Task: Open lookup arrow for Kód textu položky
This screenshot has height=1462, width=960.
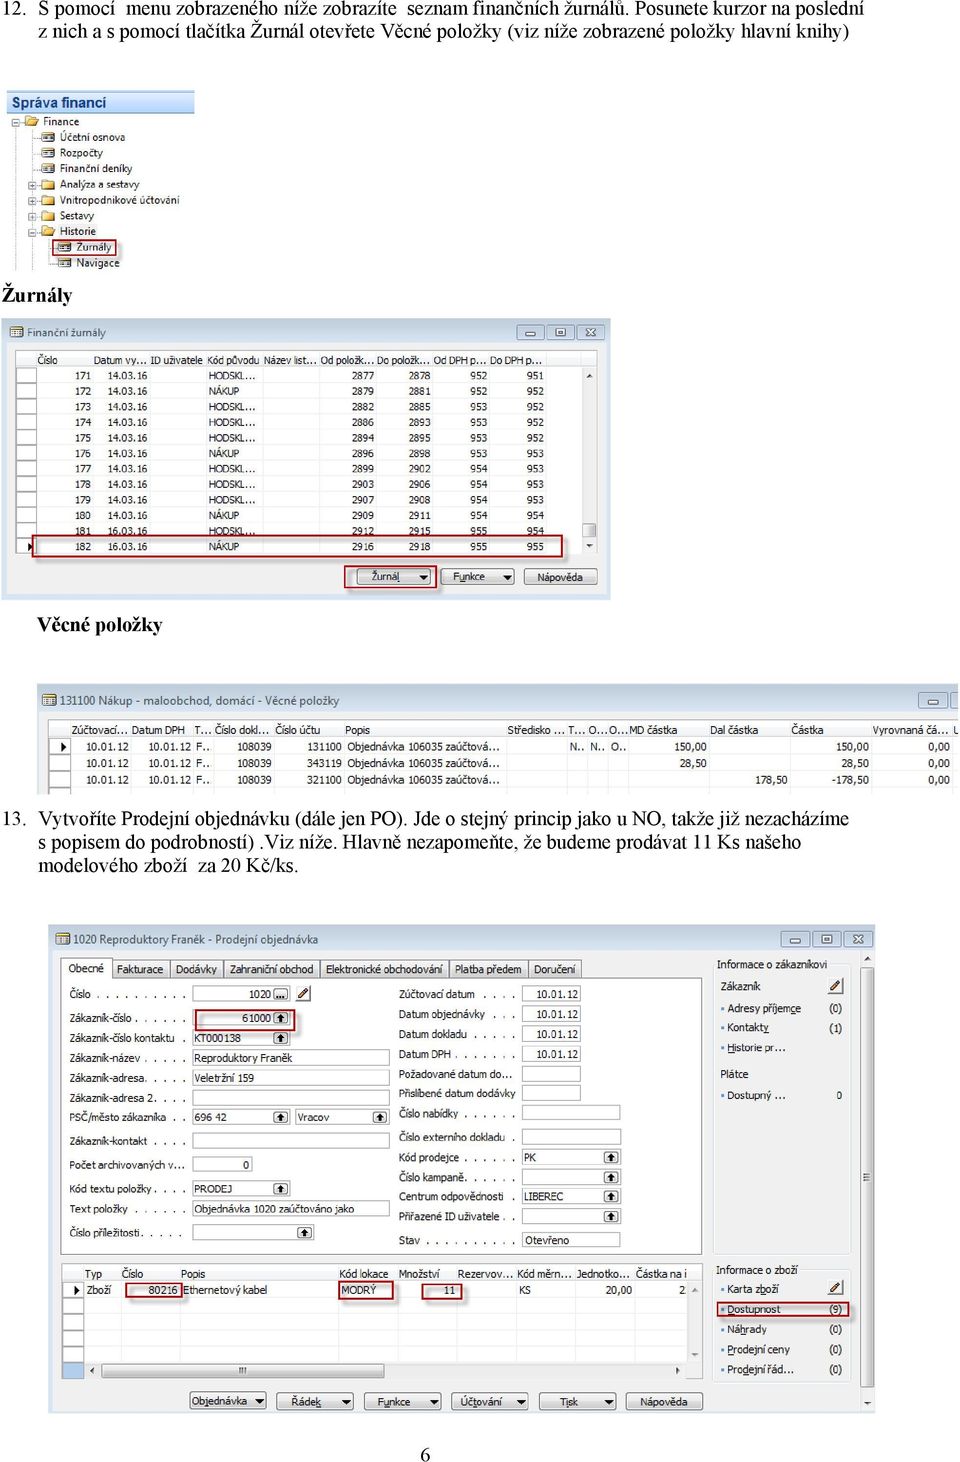Action: pyautogui.click(x=281, y=1189)
